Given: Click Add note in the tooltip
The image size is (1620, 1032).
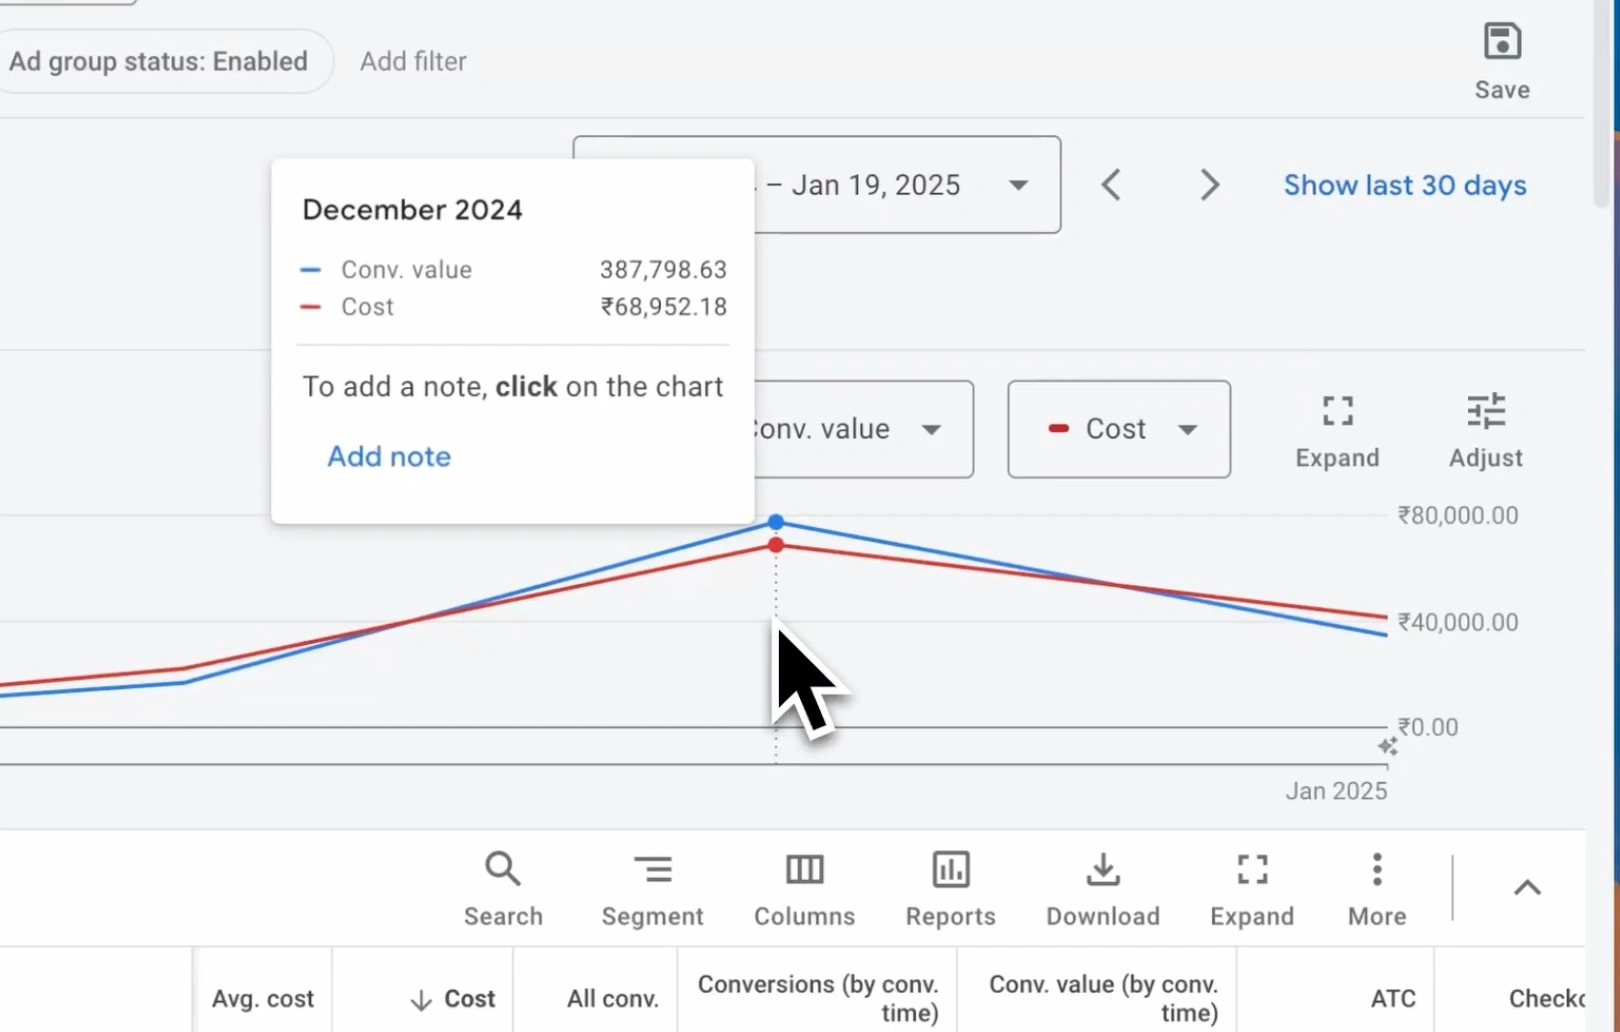Looking at the screenshot, I should (389, 456).
